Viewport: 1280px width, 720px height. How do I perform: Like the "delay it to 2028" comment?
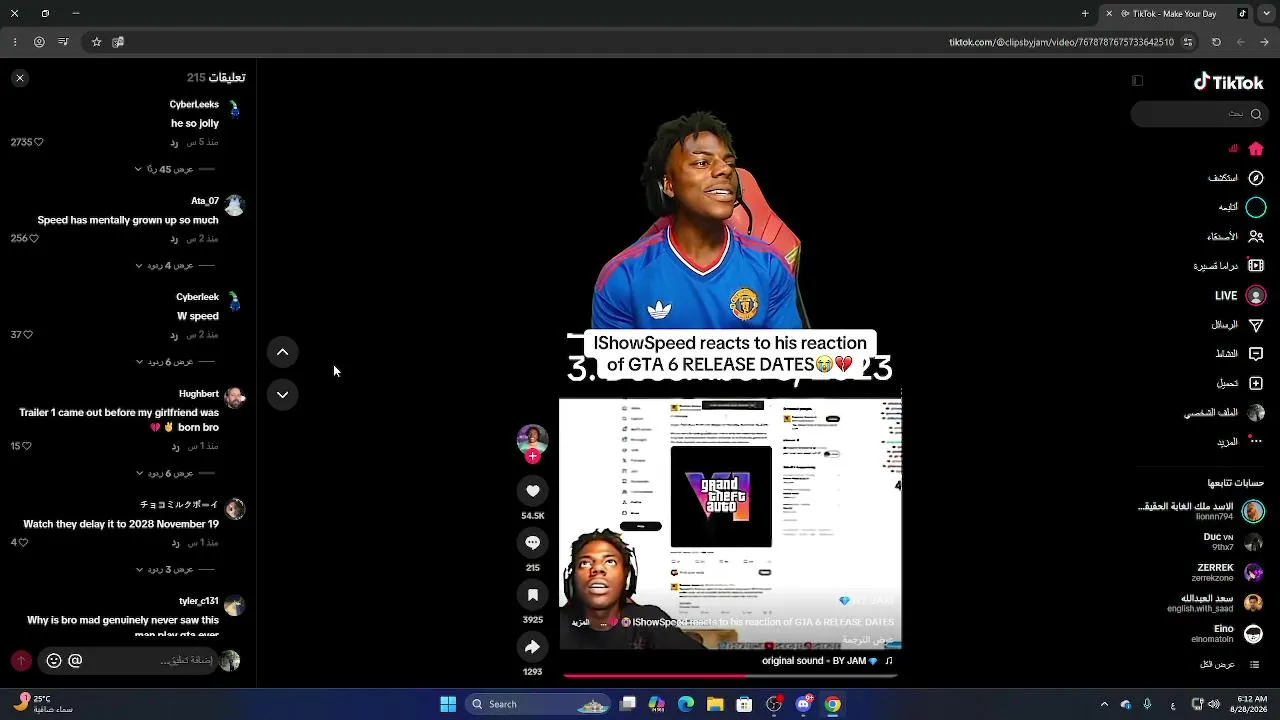coord(23,543)
